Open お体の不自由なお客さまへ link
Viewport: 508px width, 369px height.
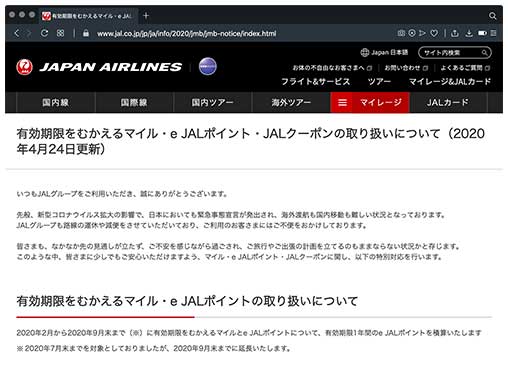click(x=332, y=68)
